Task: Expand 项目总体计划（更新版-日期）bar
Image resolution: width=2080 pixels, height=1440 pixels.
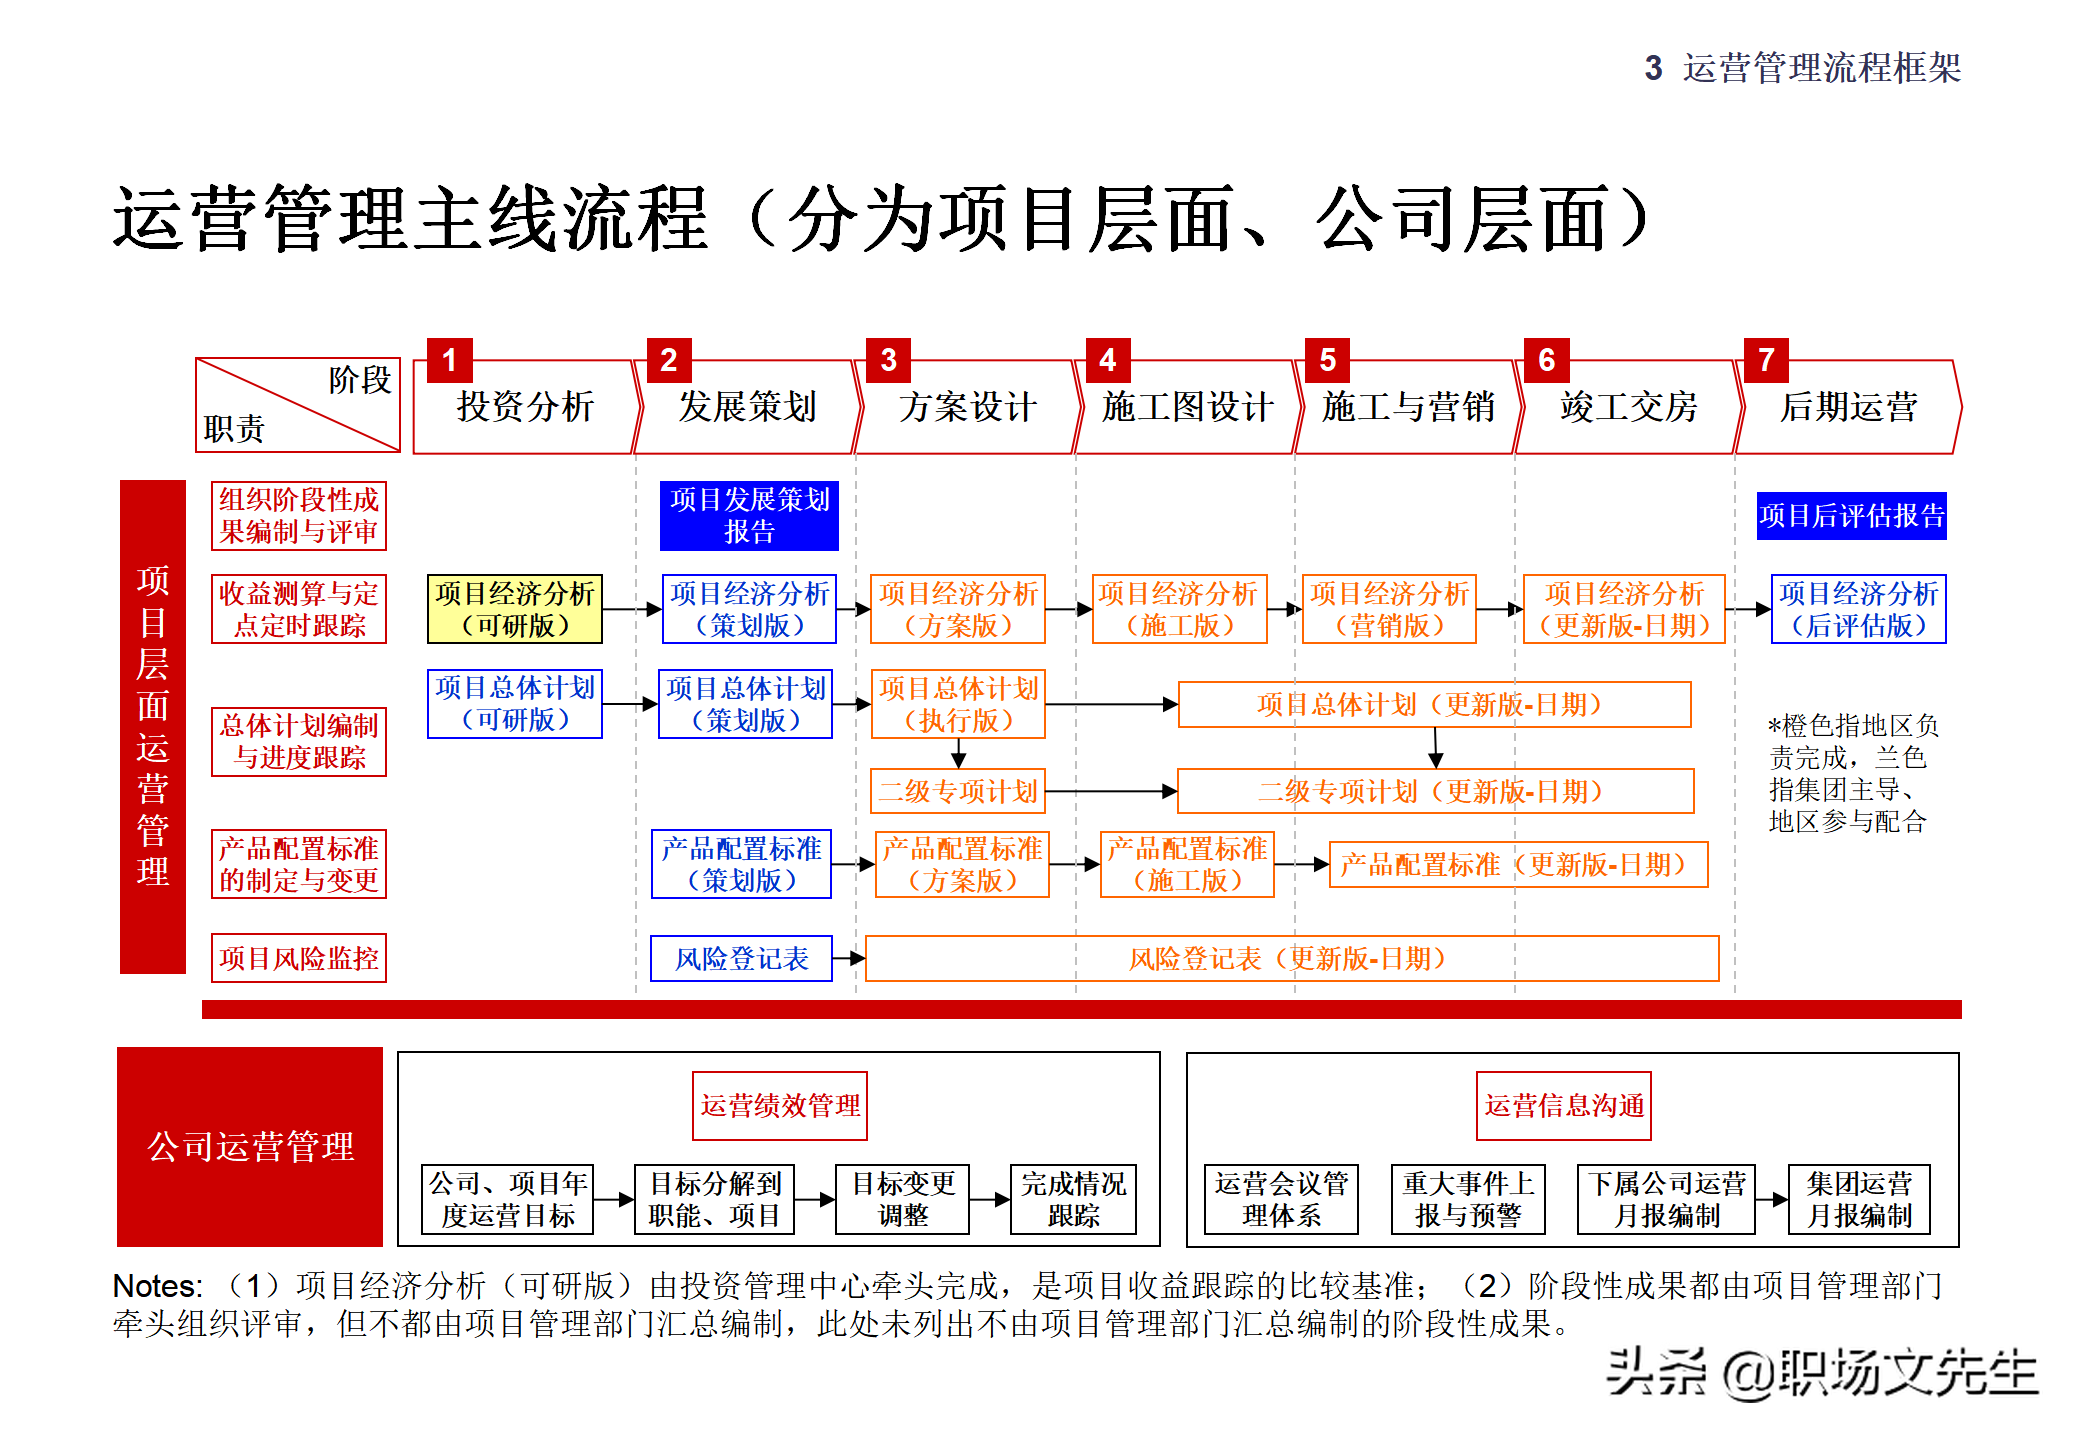Action: tap(1435, 703)
